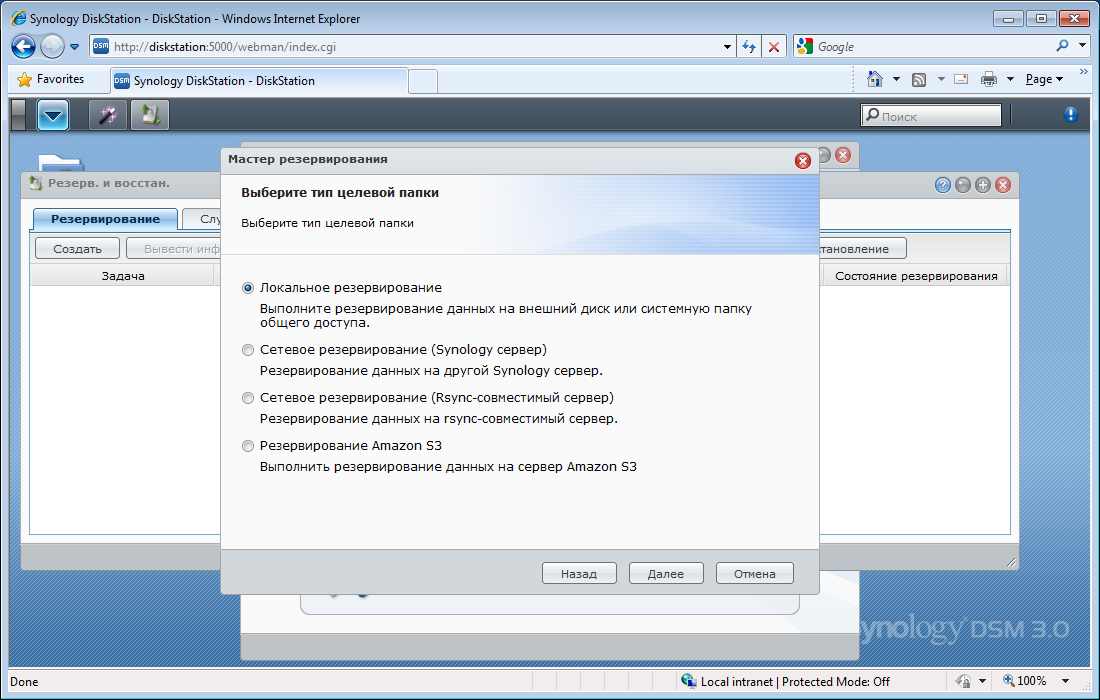The width and height of the screenshot is (1100, 700).
Task: Click the Назад button
Action: point(579,573)
